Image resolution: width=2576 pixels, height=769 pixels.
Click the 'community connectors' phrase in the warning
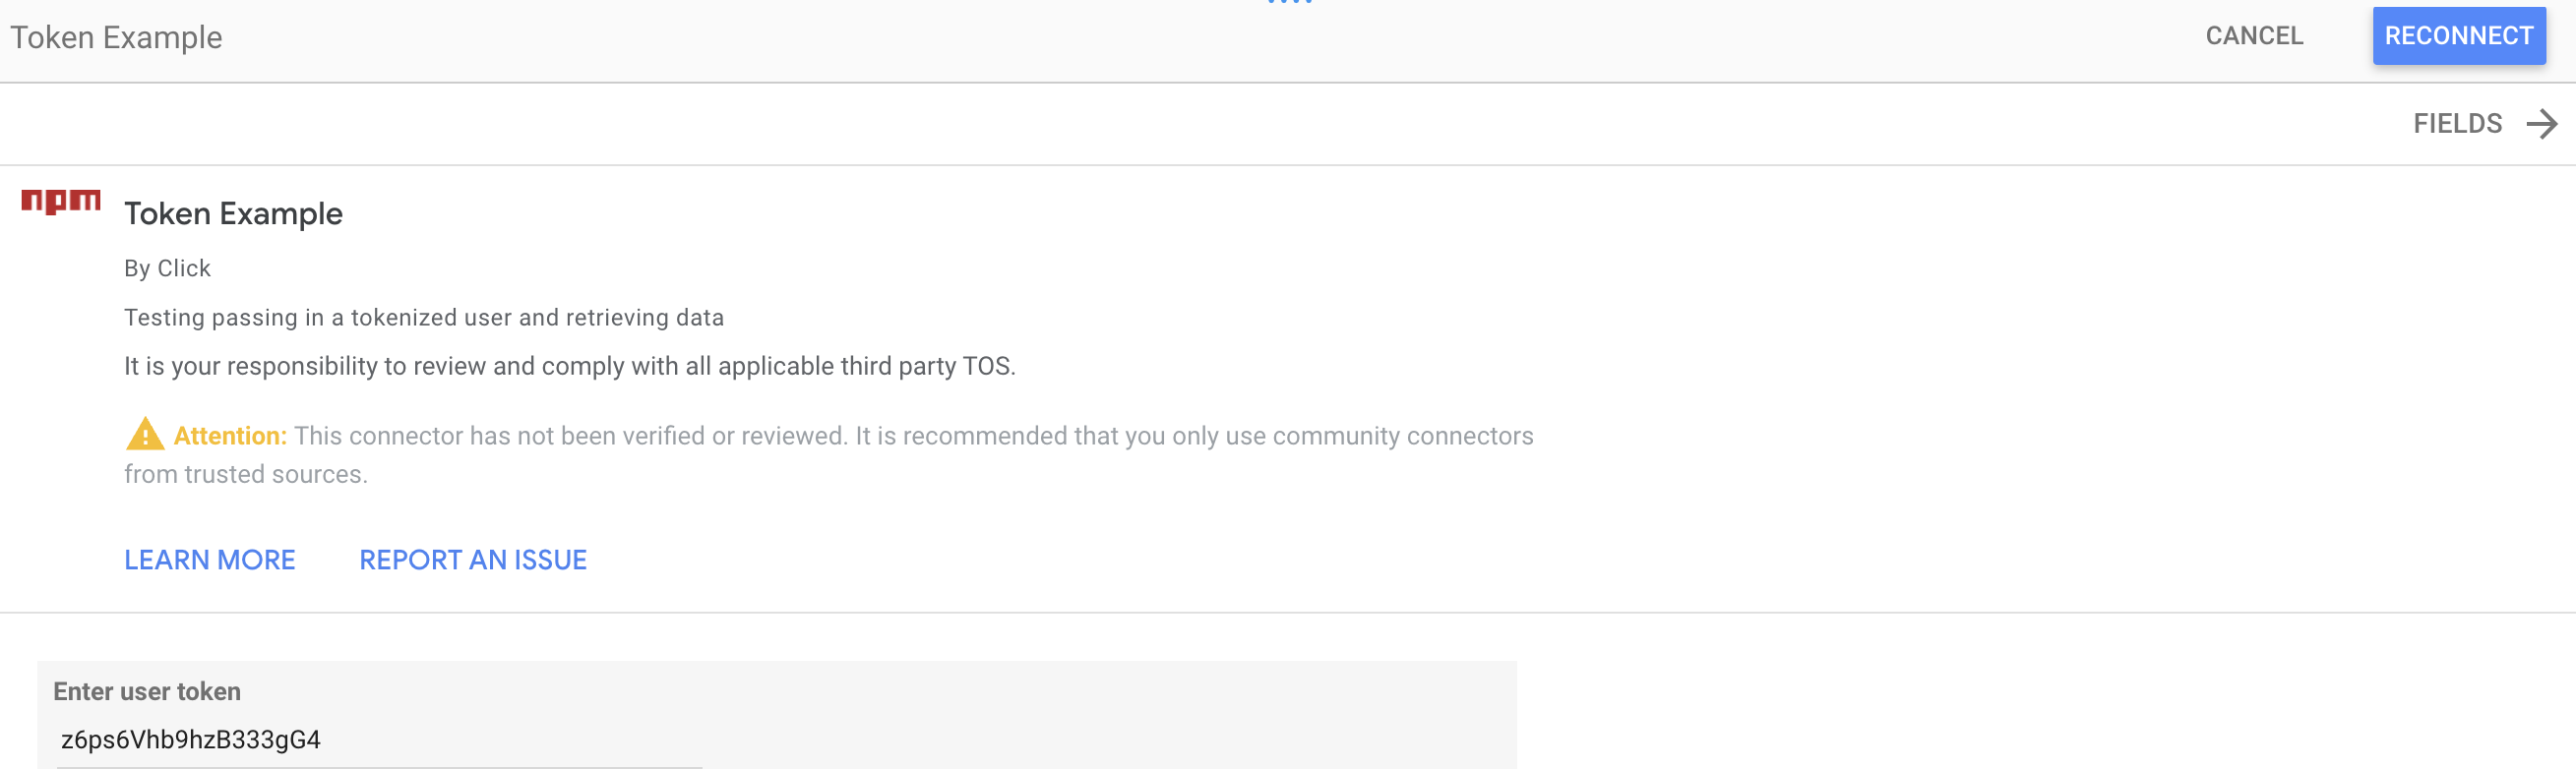[x=1402, y=436]
